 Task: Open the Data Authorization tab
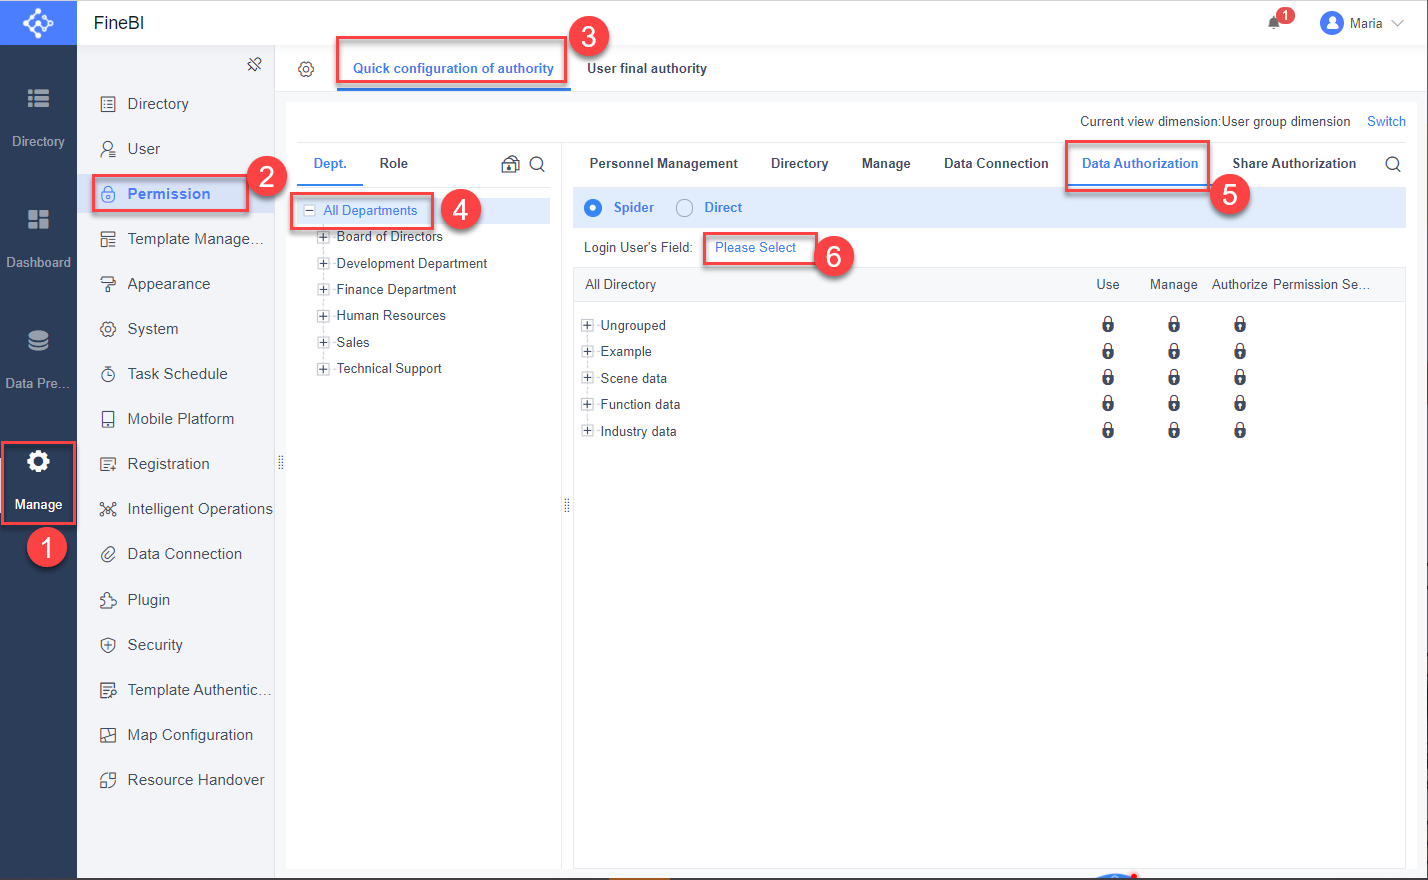[1139, 164]
